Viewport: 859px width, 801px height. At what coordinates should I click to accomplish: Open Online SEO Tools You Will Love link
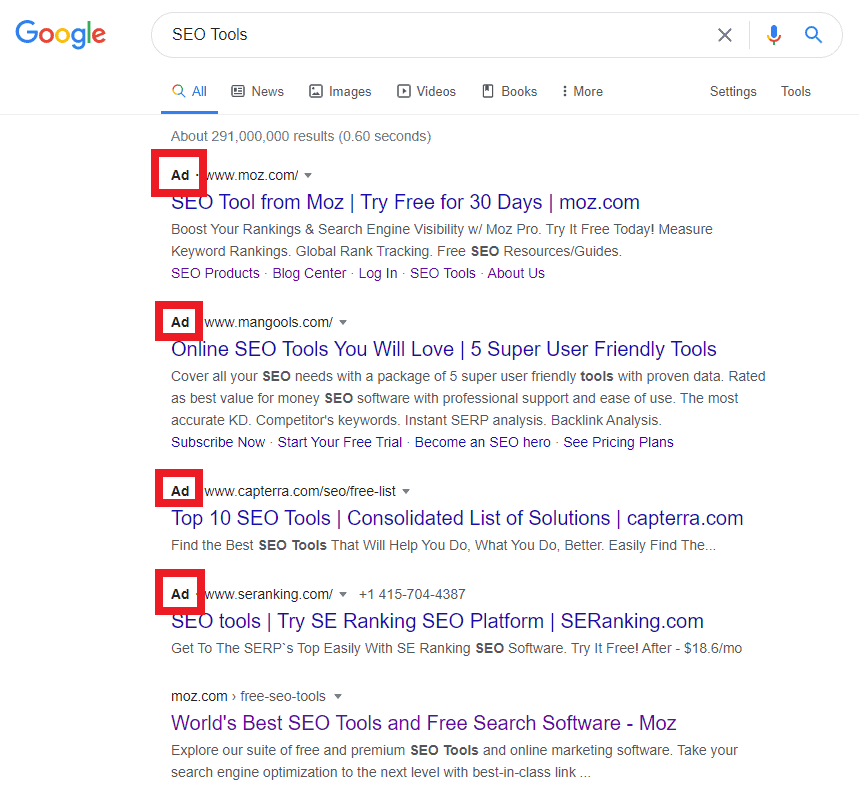coord(444,349)
